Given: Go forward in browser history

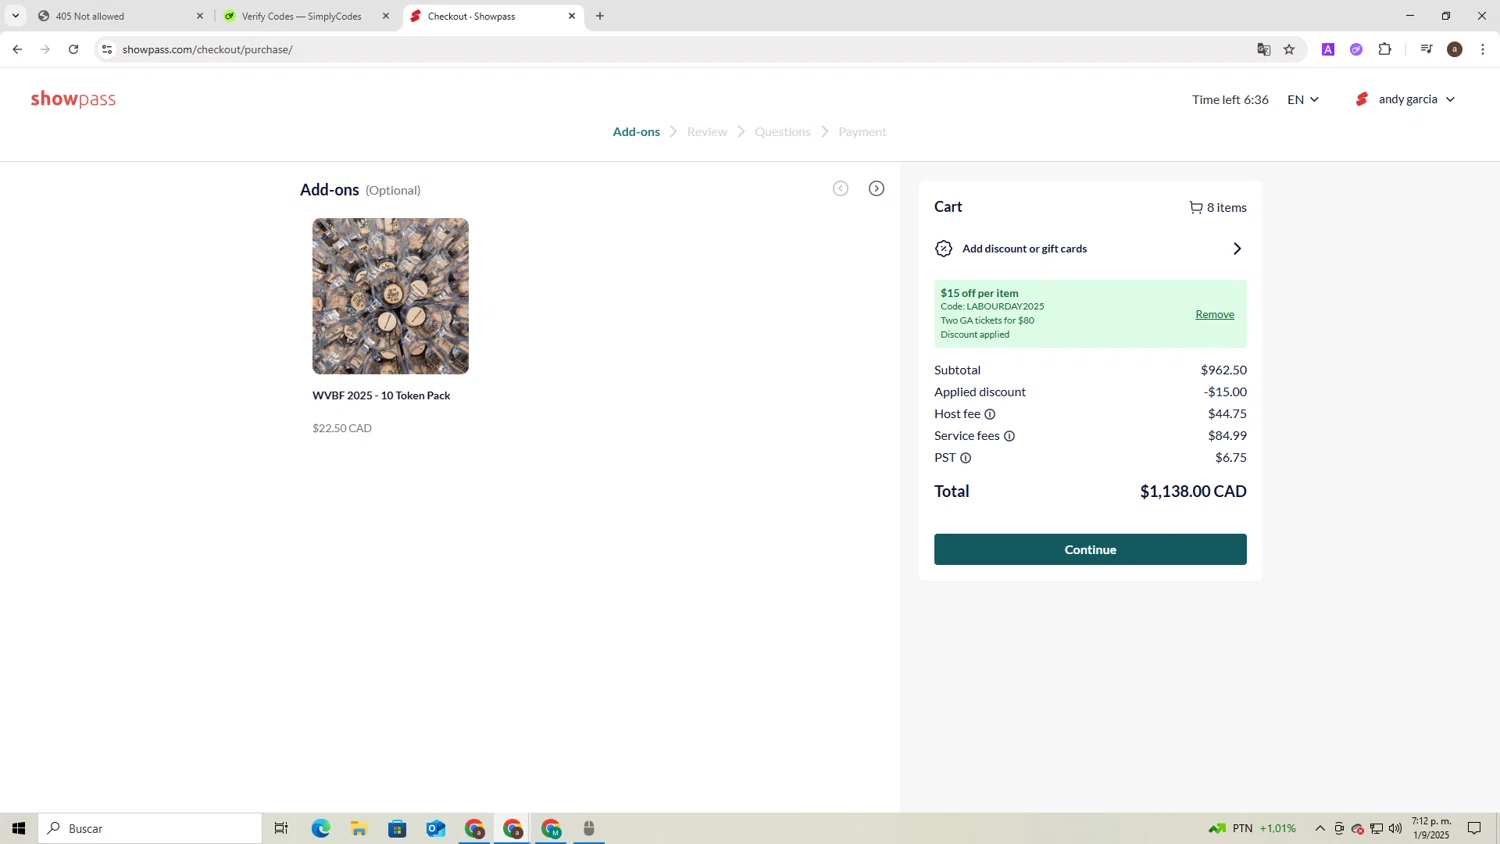Looking at the screenshot, I should [x=45, y=49].
